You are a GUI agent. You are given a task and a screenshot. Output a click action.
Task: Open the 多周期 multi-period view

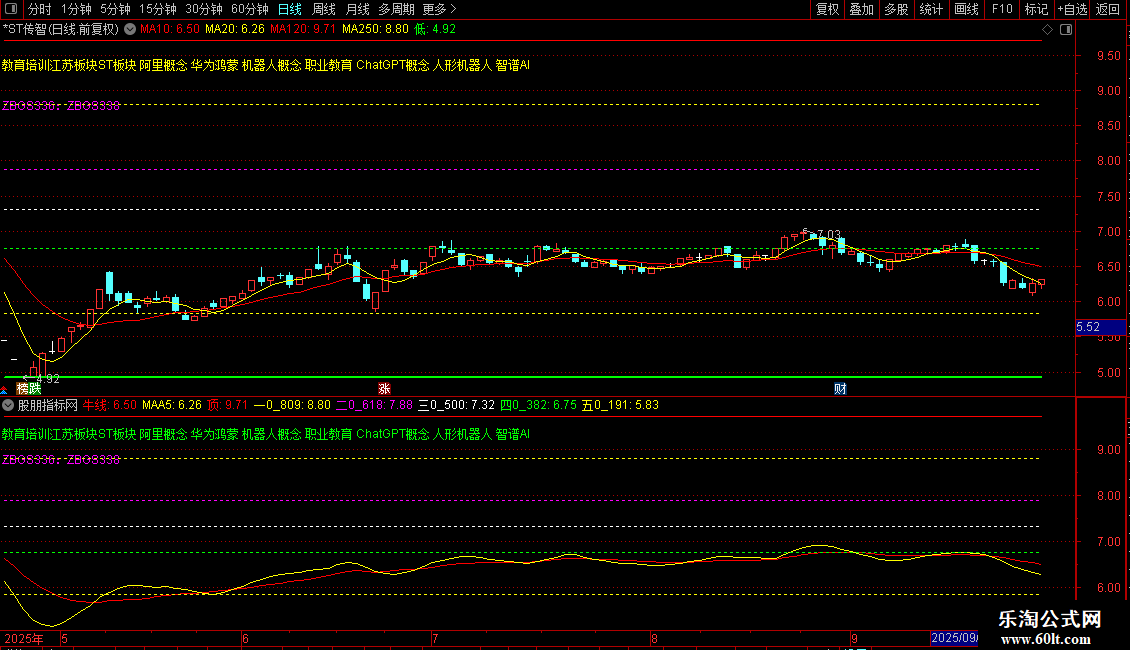396,9
